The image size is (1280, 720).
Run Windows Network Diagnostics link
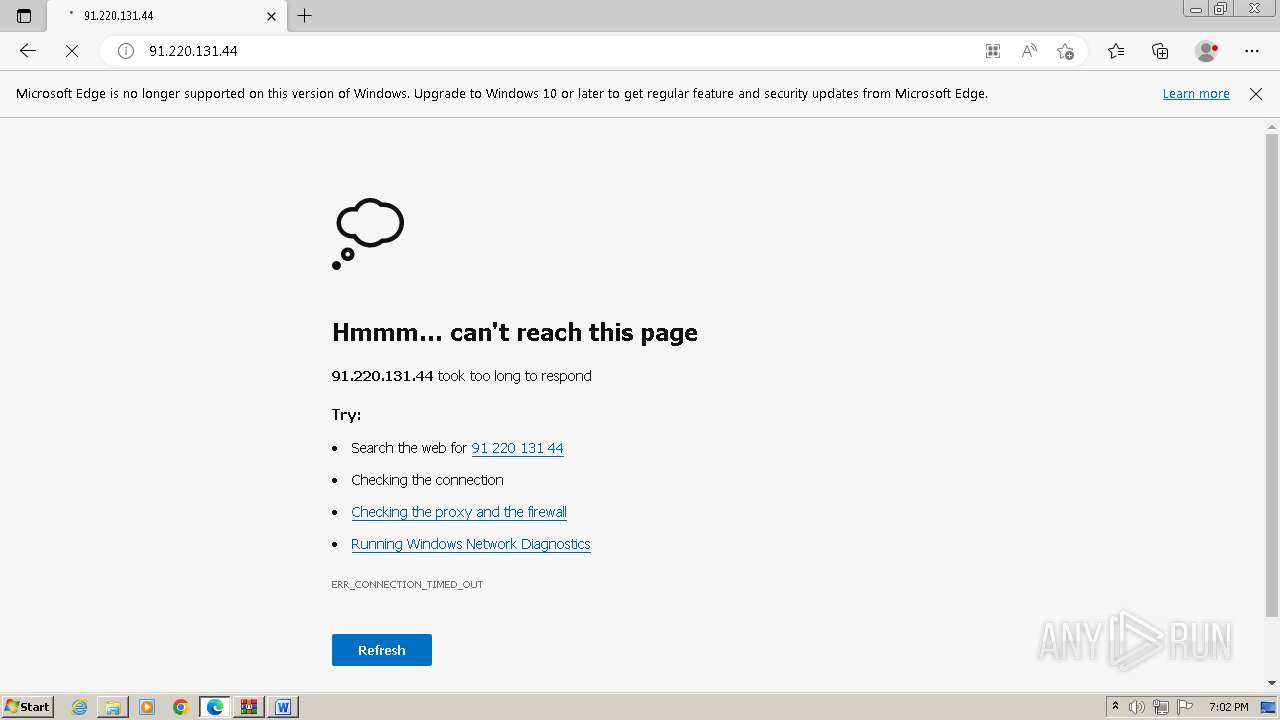click(471, 544)
